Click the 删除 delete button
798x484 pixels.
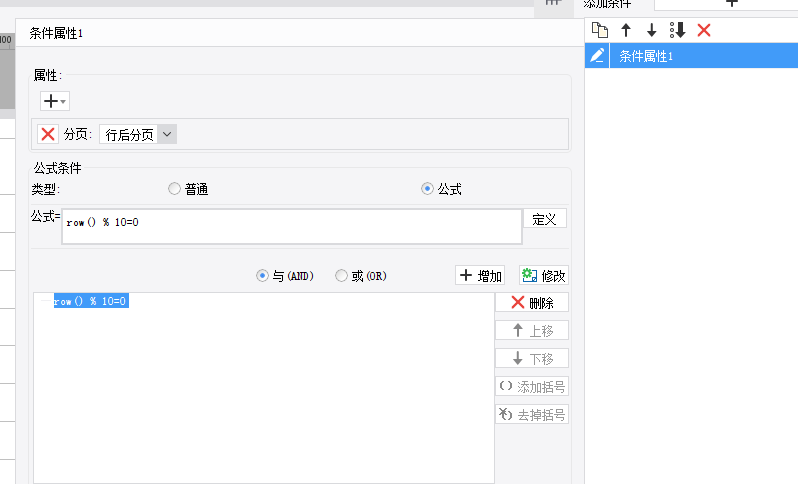531,302
